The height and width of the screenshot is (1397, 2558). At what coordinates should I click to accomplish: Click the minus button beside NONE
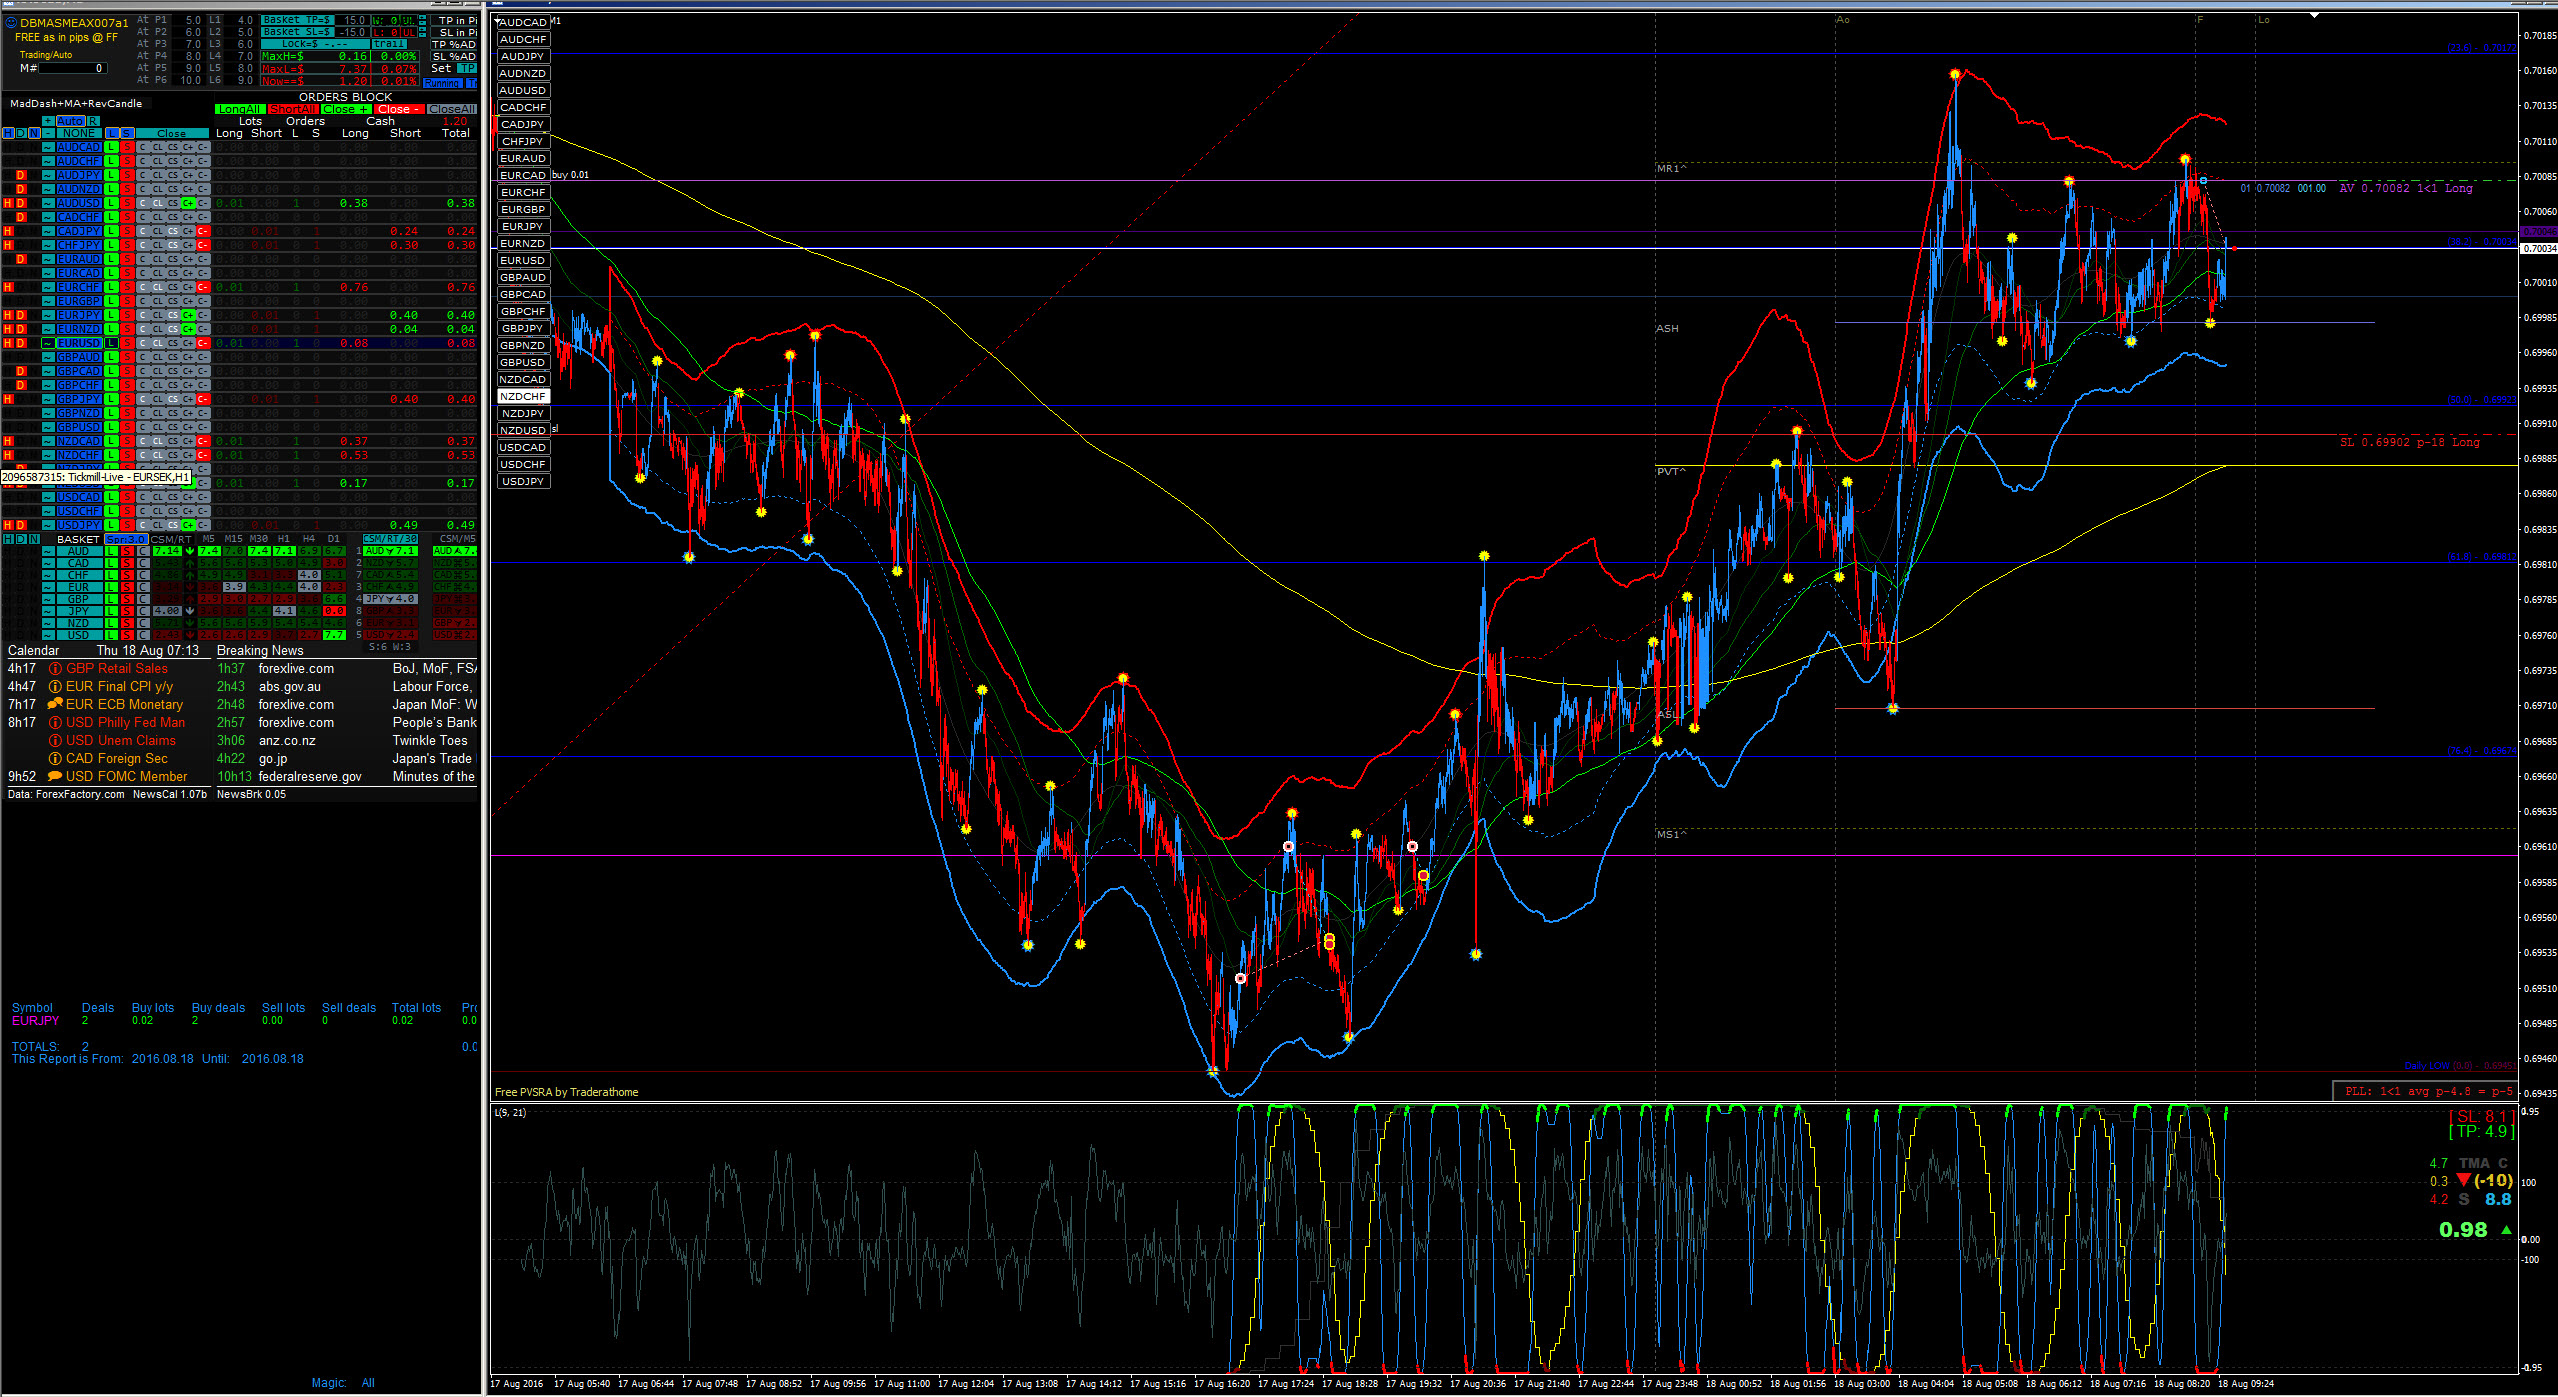[48, 133]
